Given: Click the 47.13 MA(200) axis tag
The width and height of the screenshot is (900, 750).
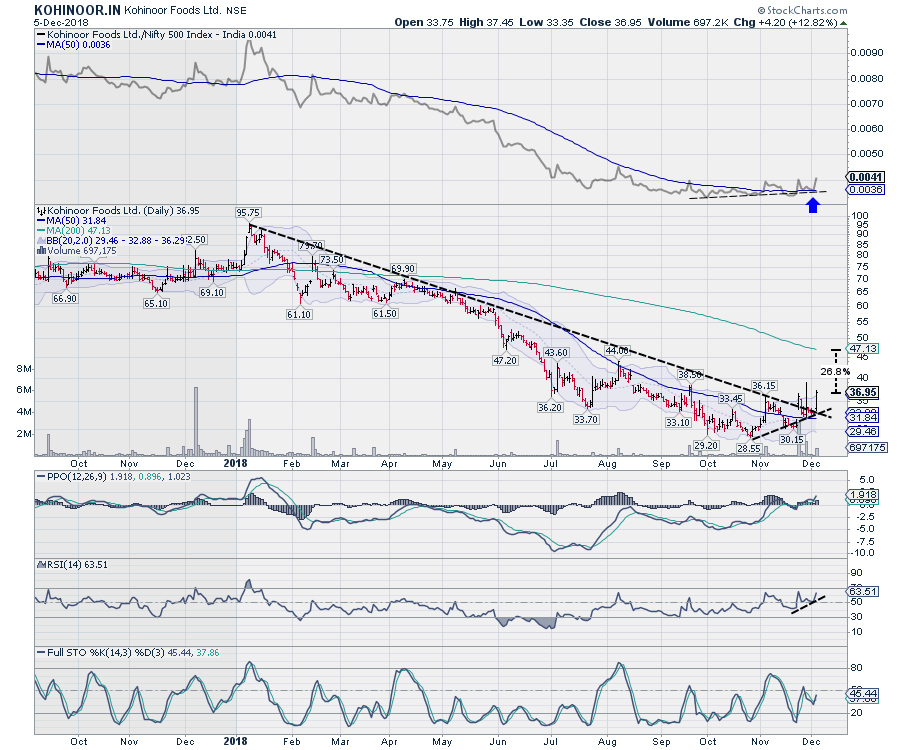Looking at the screenshot, I should pyautogui.click(x=861, y=348).
